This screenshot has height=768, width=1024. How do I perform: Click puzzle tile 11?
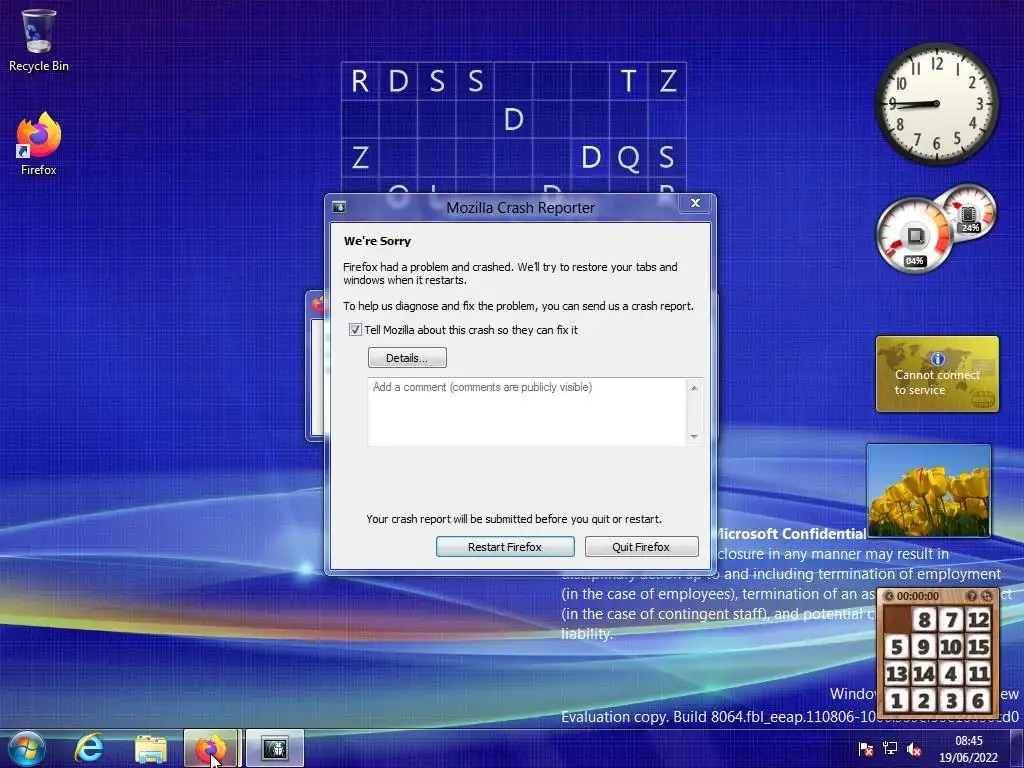pos(978,673)
